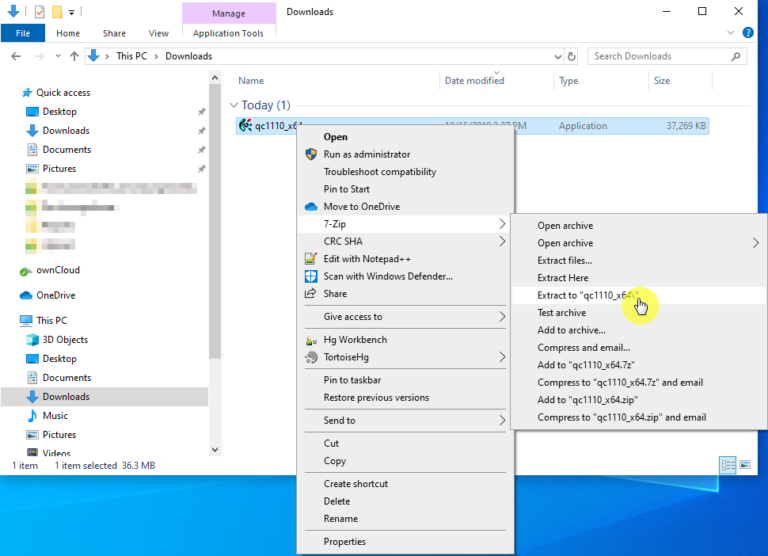
Task: Click the Share icon in context menu
Action: pyautogui.click(x=311, y=294)
